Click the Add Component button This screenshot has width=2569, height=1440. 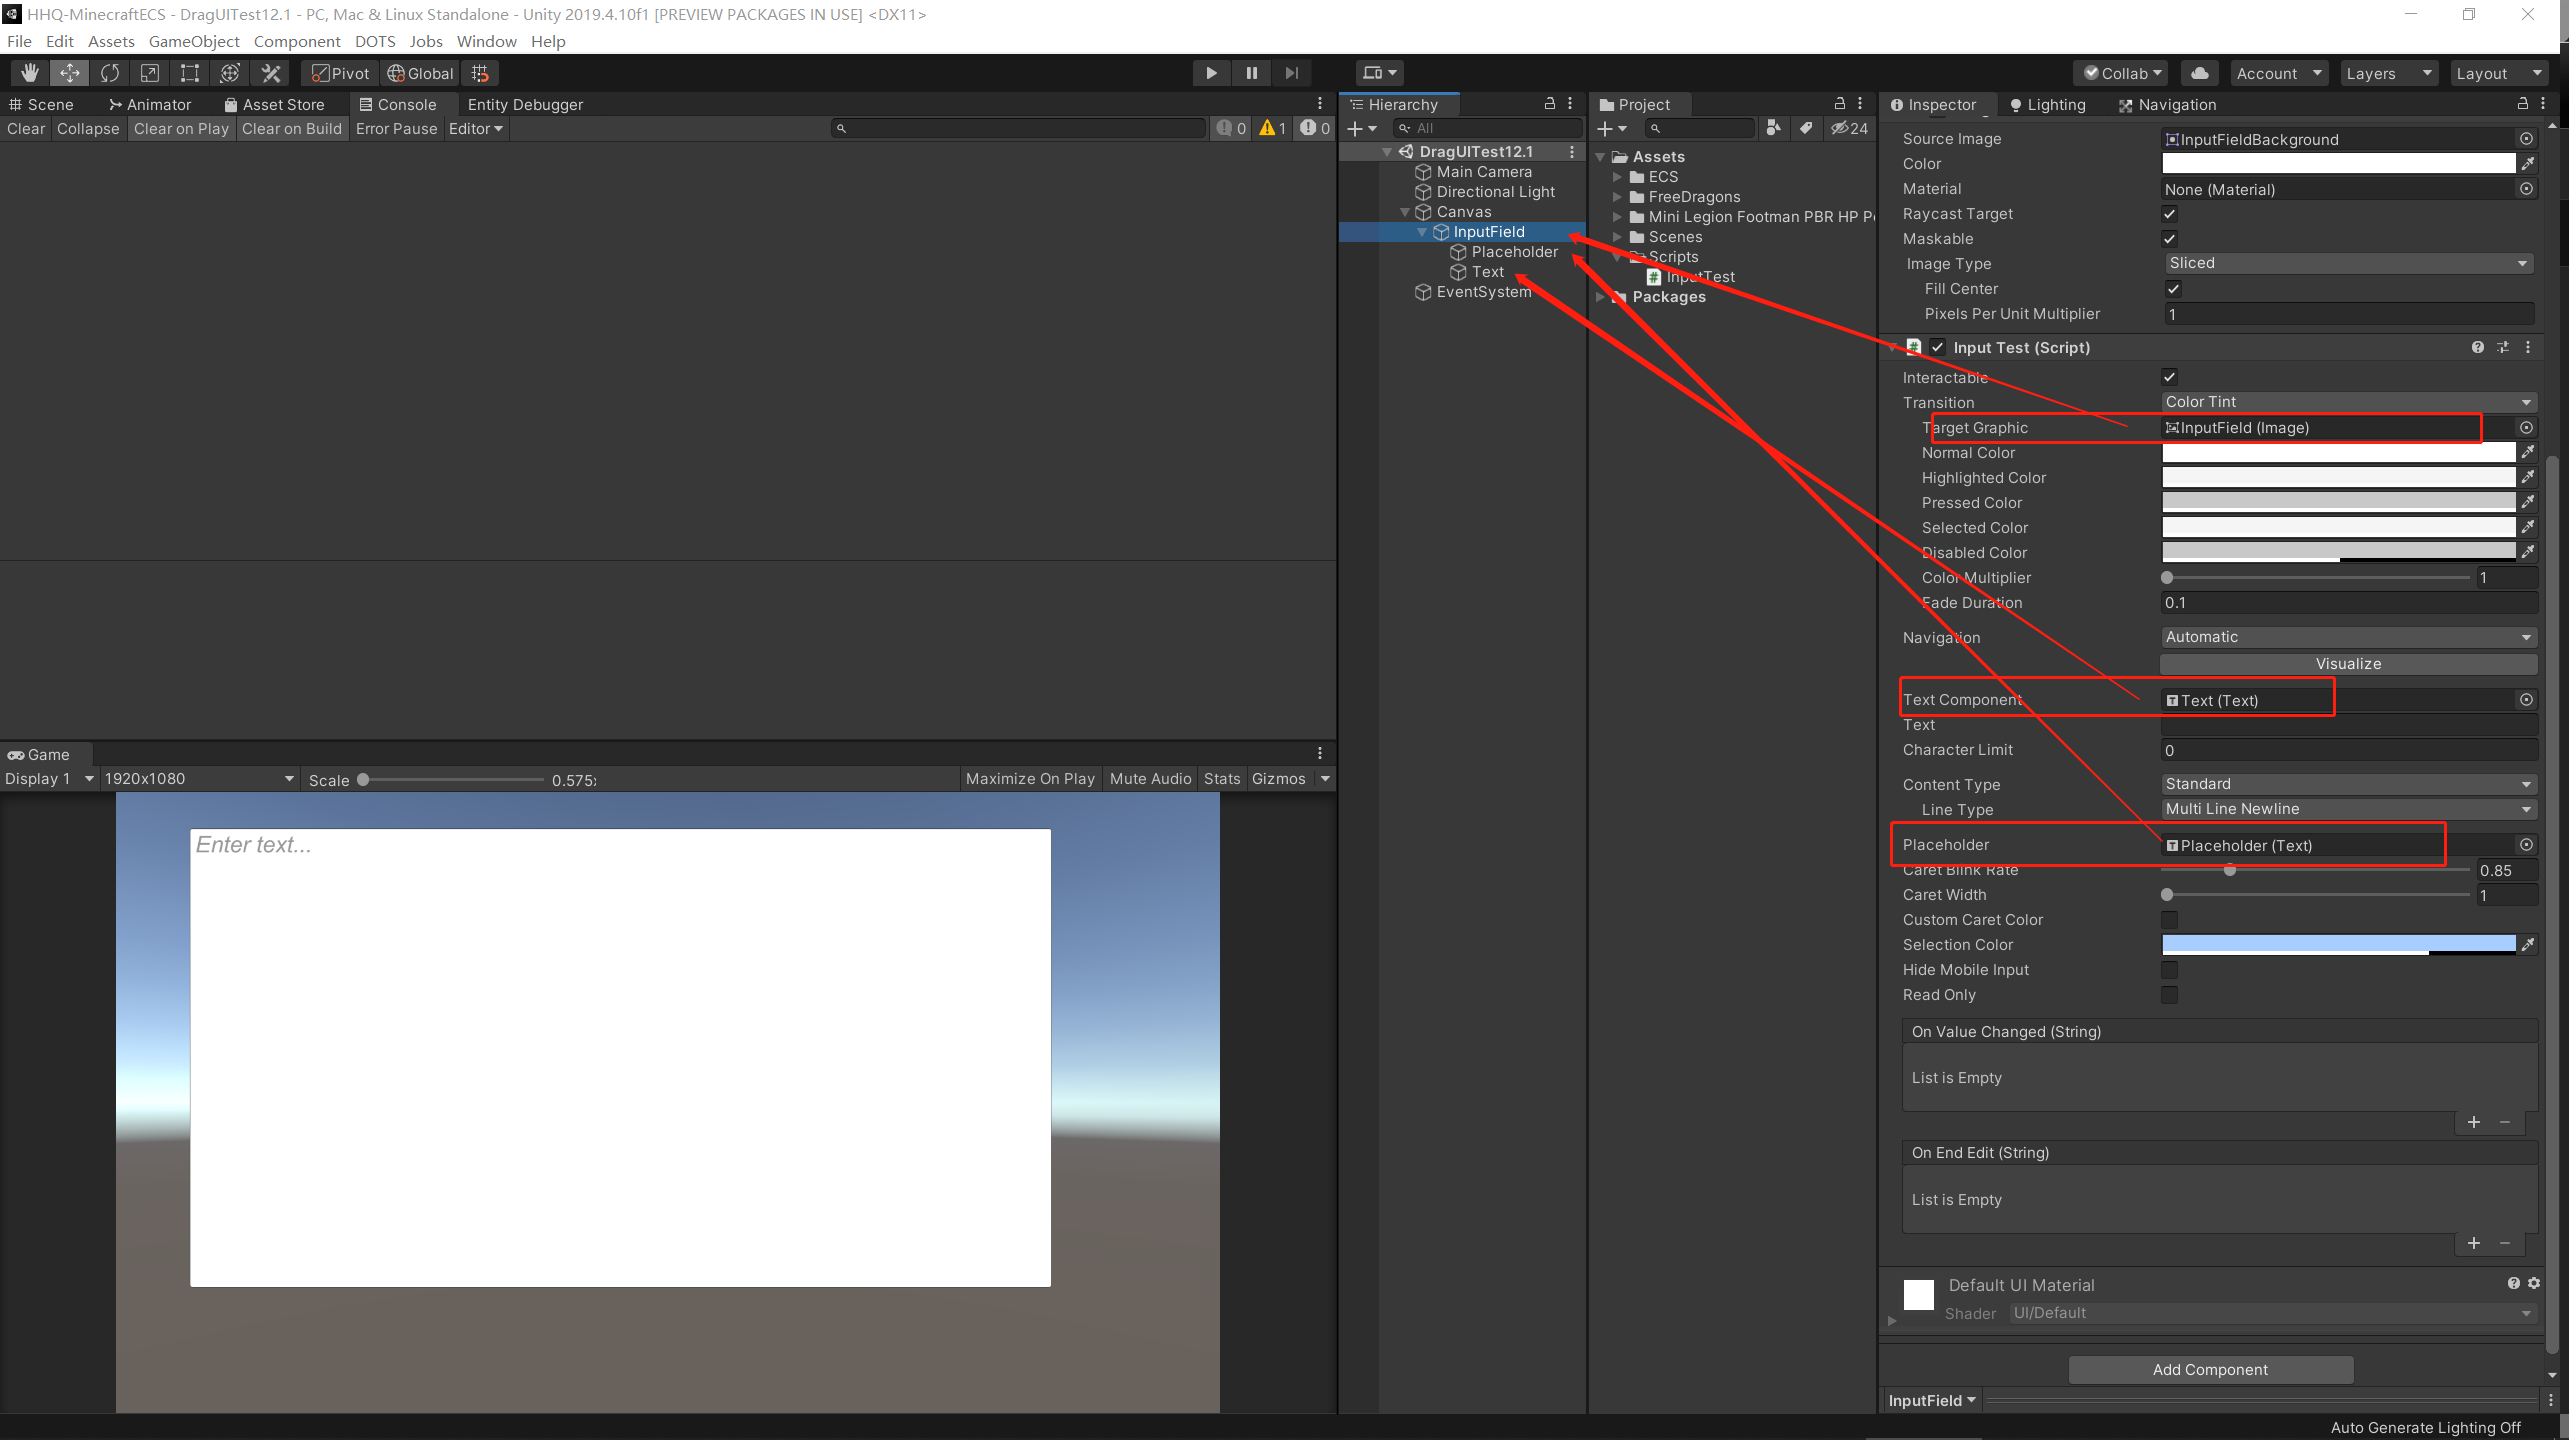coord(2209,1370)
